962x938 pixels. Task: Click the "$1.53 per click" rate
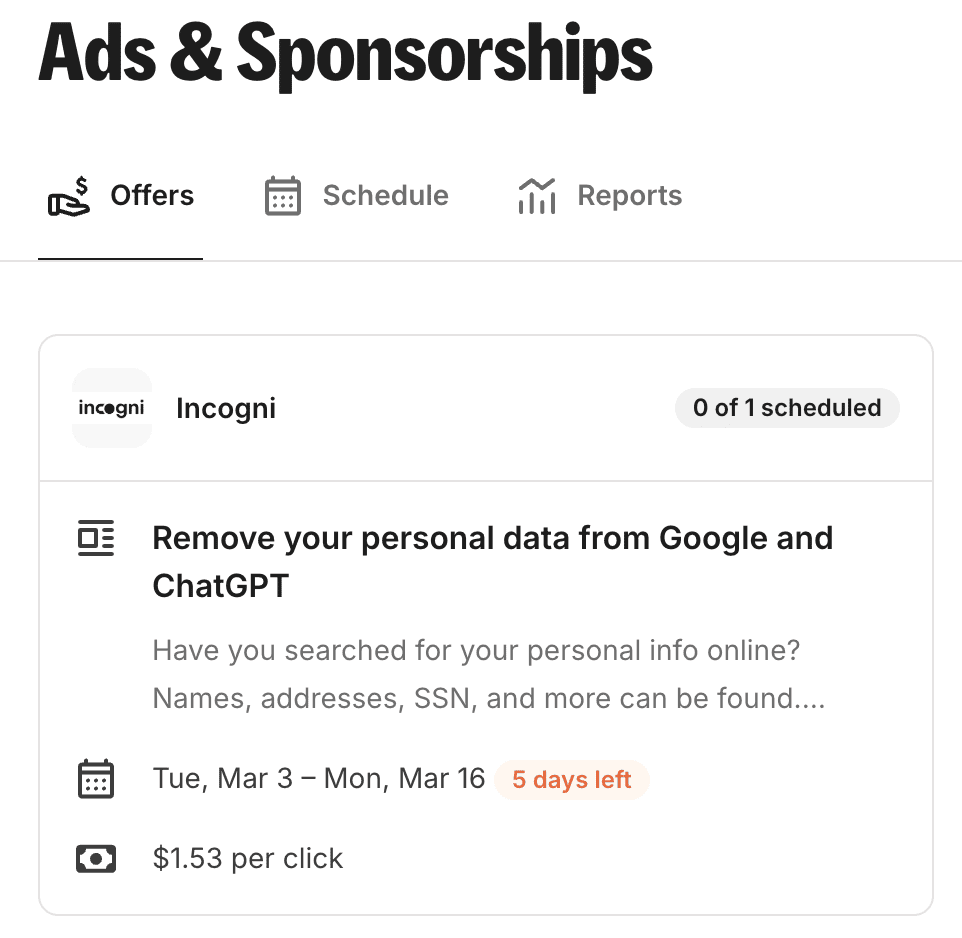tap(248, 858)
